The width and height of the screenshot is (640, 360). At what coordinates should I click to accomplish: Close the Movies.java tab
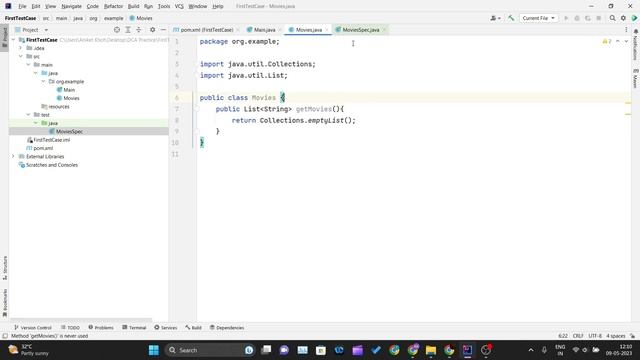[327, 30]
